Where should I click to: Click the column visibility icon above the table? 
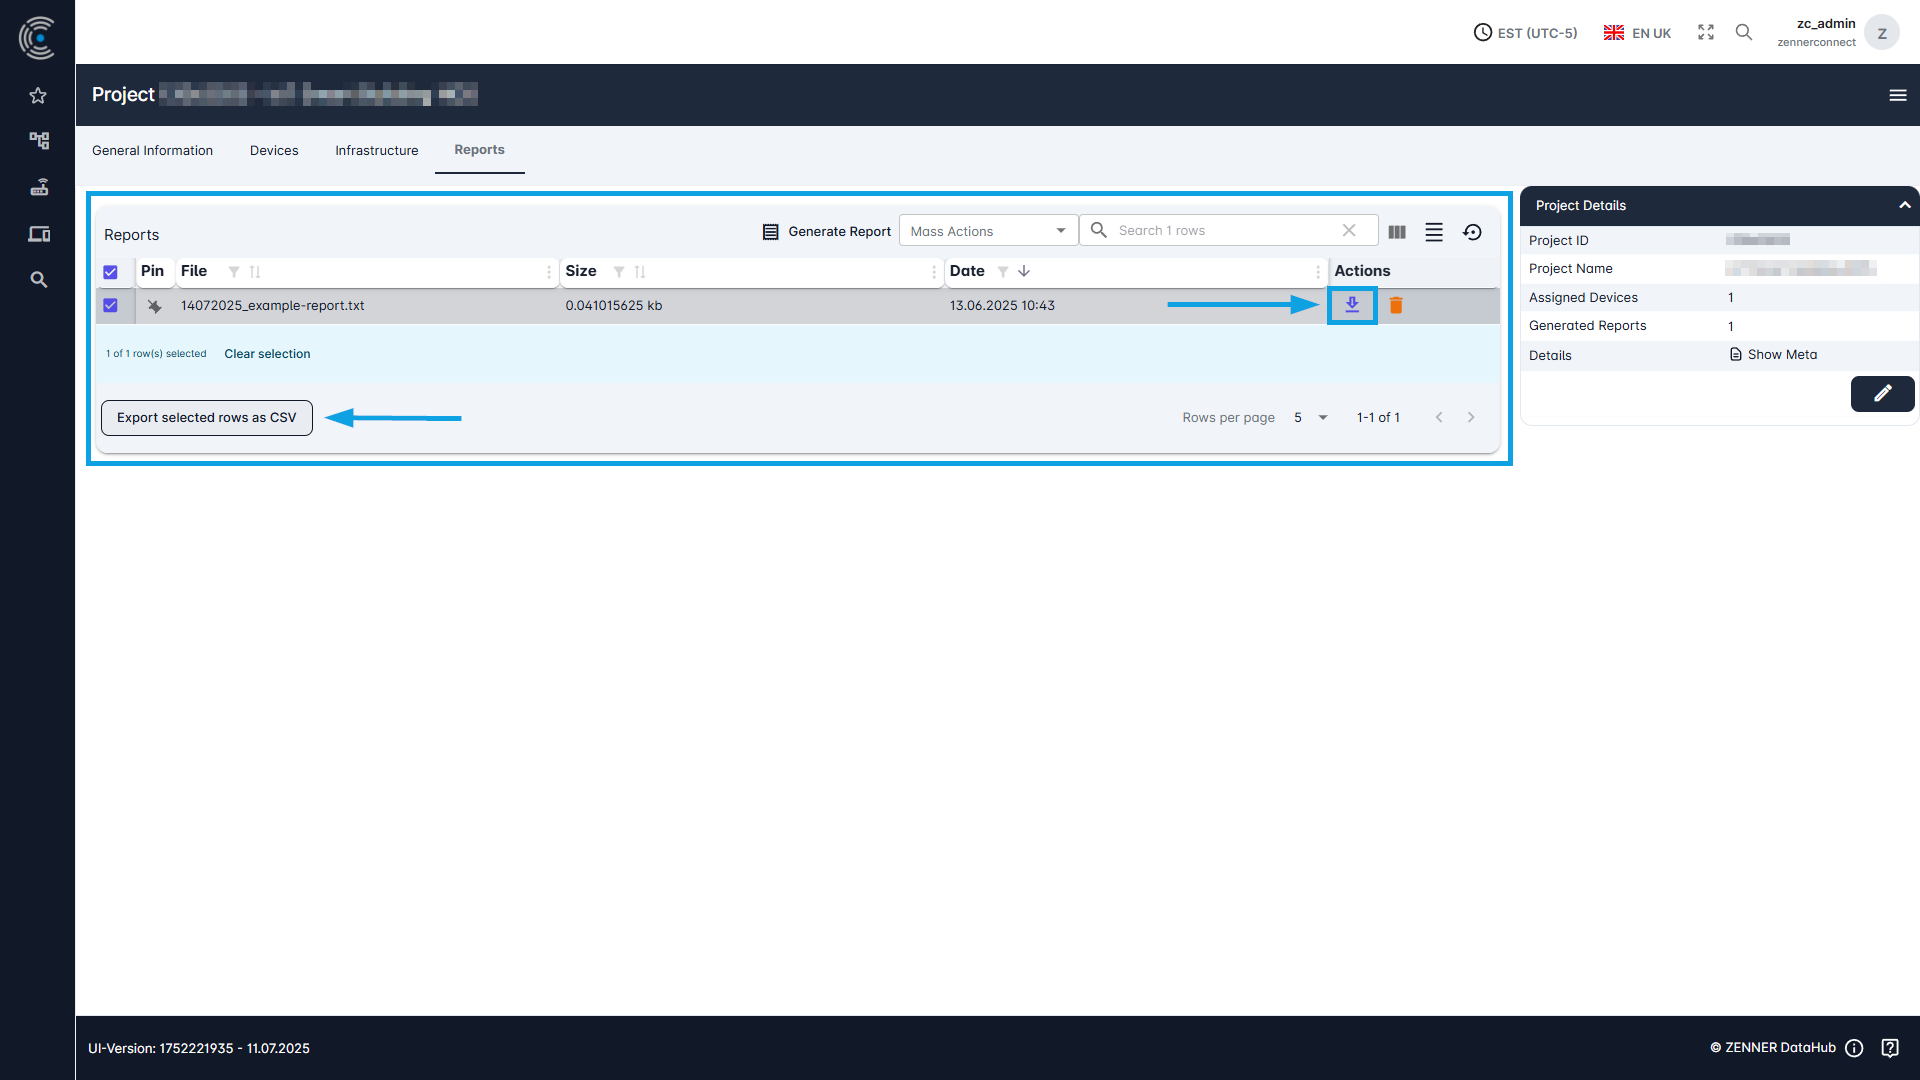[x=1397, y=231]
